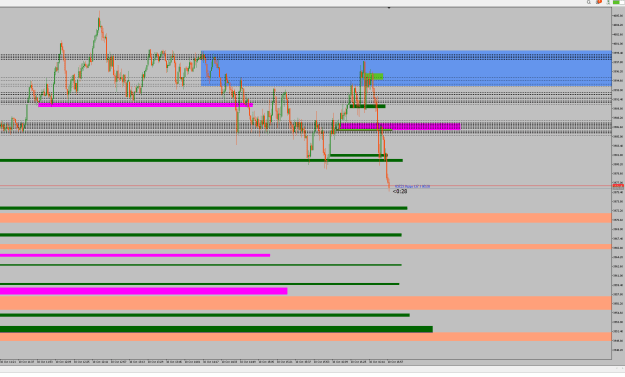Open the orange notifications icon in top bar
Viewport: 625px width, 377px height.
click(599, 2)
